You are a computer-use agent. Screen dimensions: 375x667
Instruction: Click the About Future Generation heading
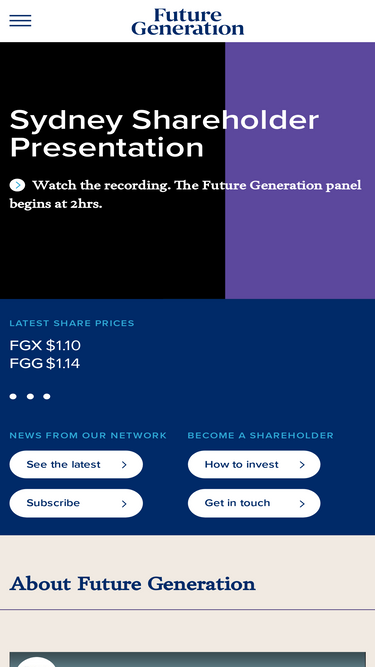pos(133,584)
